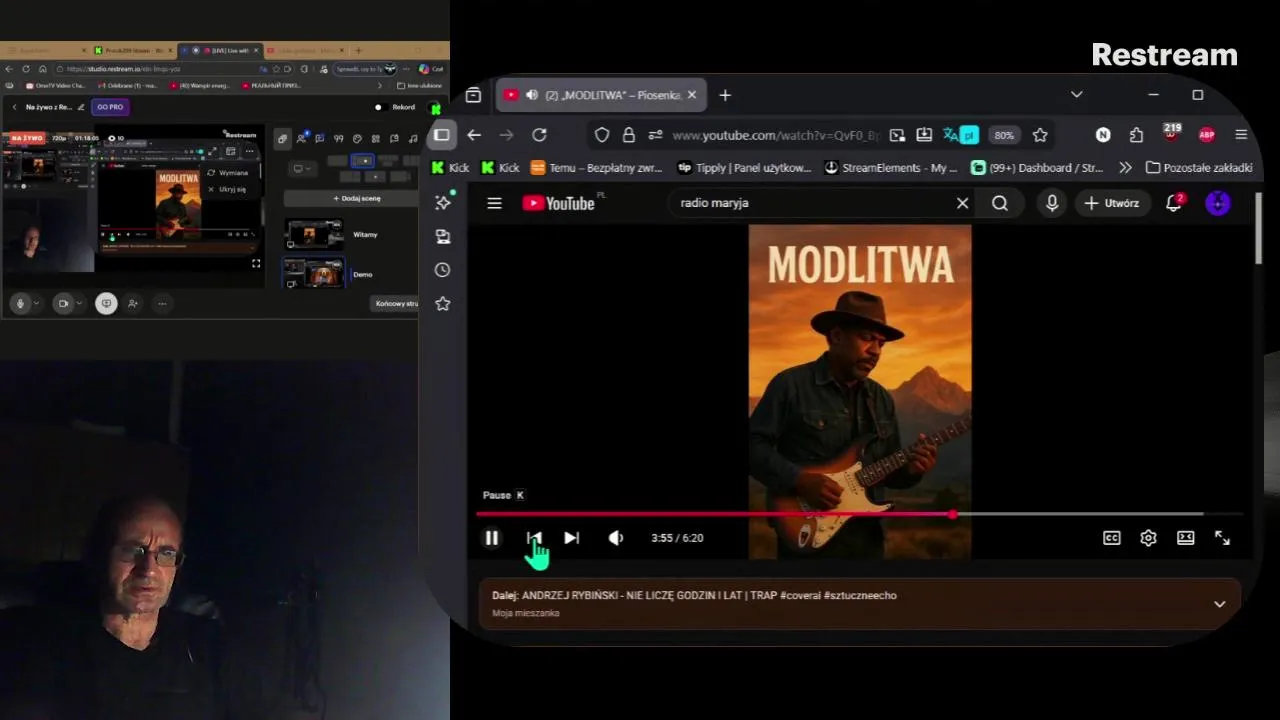Viewport: 1280px width, 720px height.
Task: Enter YouTube fullscreen mode
Action: point(1222,538)
